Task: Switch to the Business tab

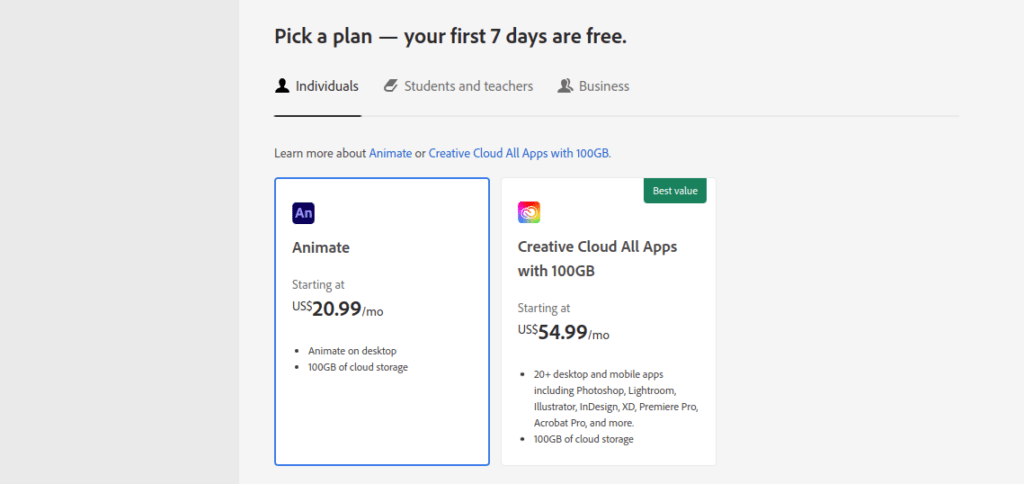Action: (593, 86)
